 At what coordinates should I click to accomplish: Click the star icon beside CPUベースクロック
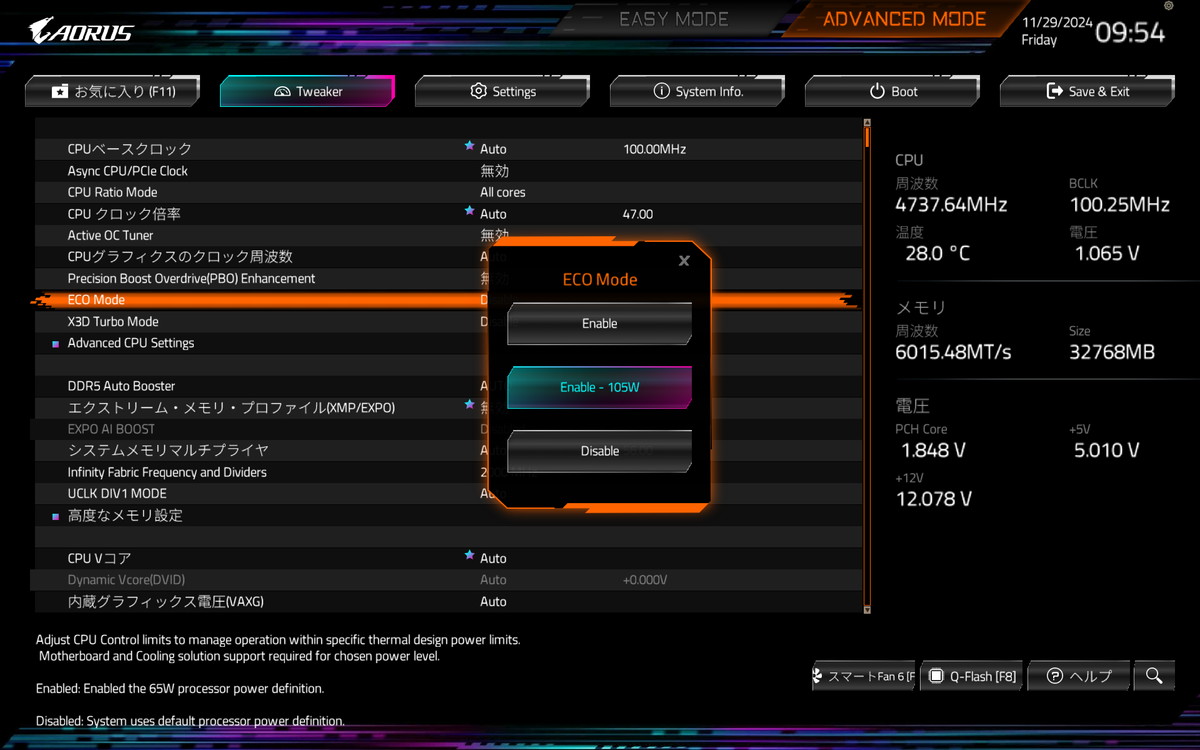click(x=469, y=147)
